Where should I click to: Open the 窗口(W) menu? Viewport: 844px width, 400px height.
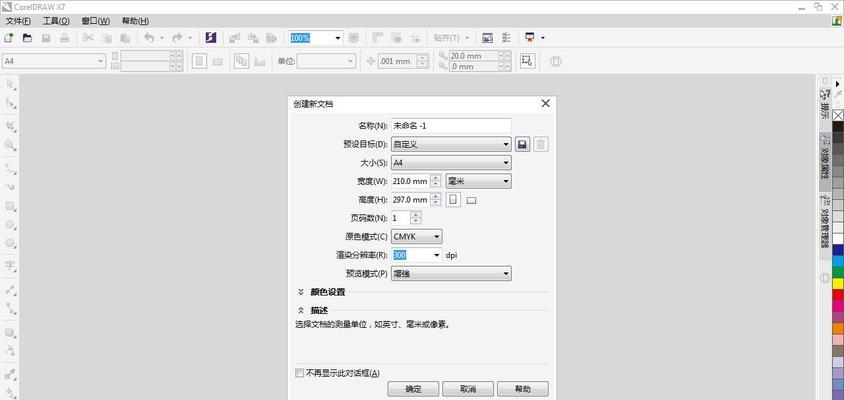click(96, 21)
